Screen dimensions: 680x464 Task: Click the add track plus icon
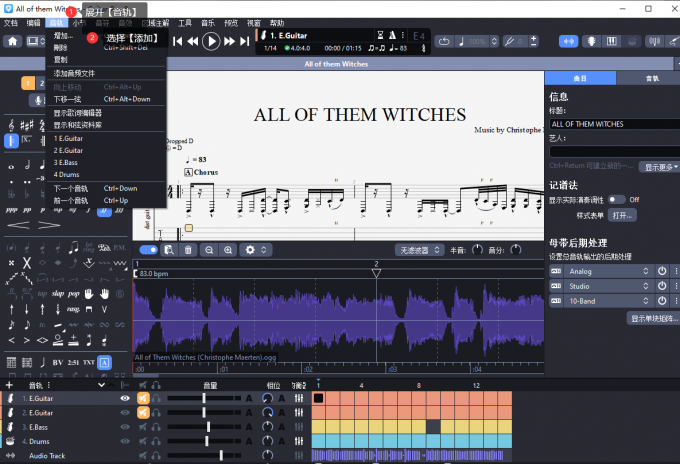pos(8,385)
